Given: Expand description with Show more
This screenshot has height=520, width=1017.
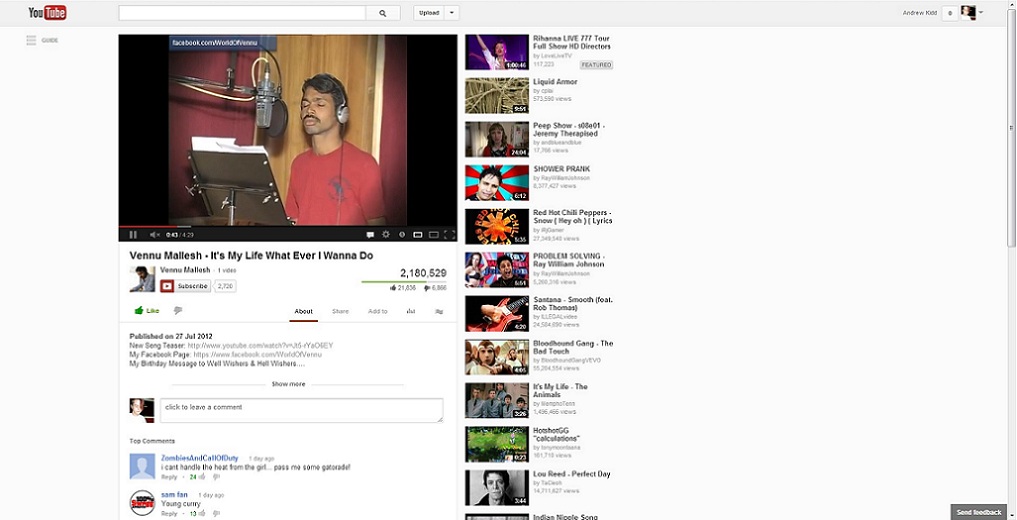Looking at the screenshot, I should click(x=288, y=384).
